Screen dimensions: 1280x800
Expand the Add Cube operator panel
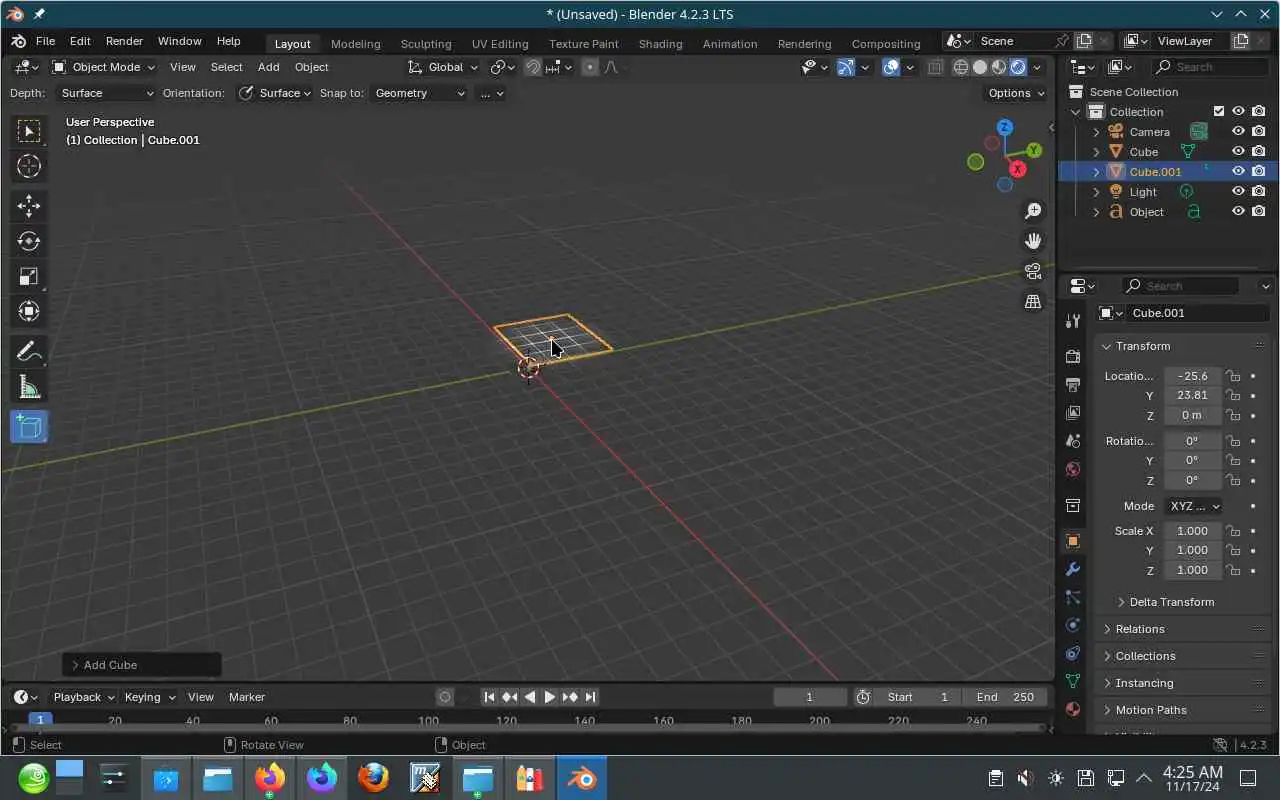coord(141,665)
